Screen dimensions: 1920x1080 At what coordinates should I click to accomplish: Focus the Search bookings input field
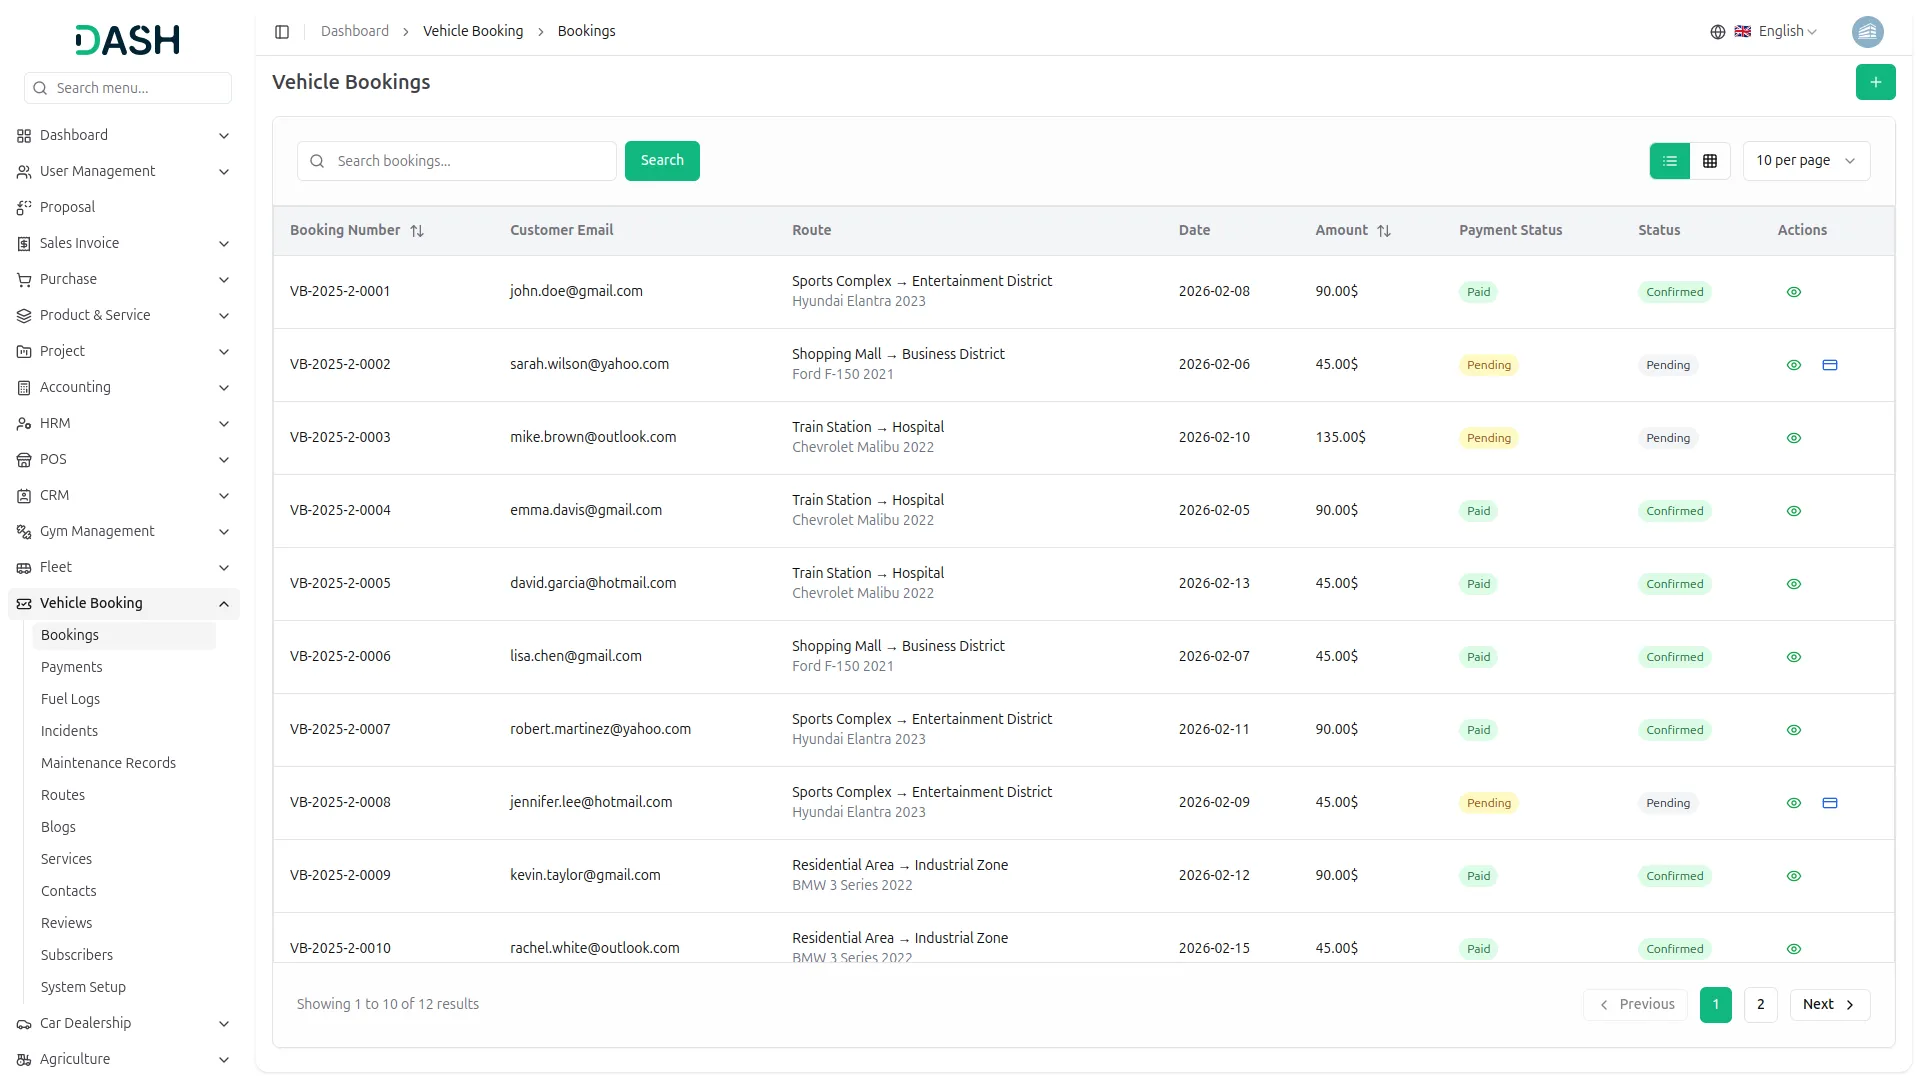[x=456, y=161]
